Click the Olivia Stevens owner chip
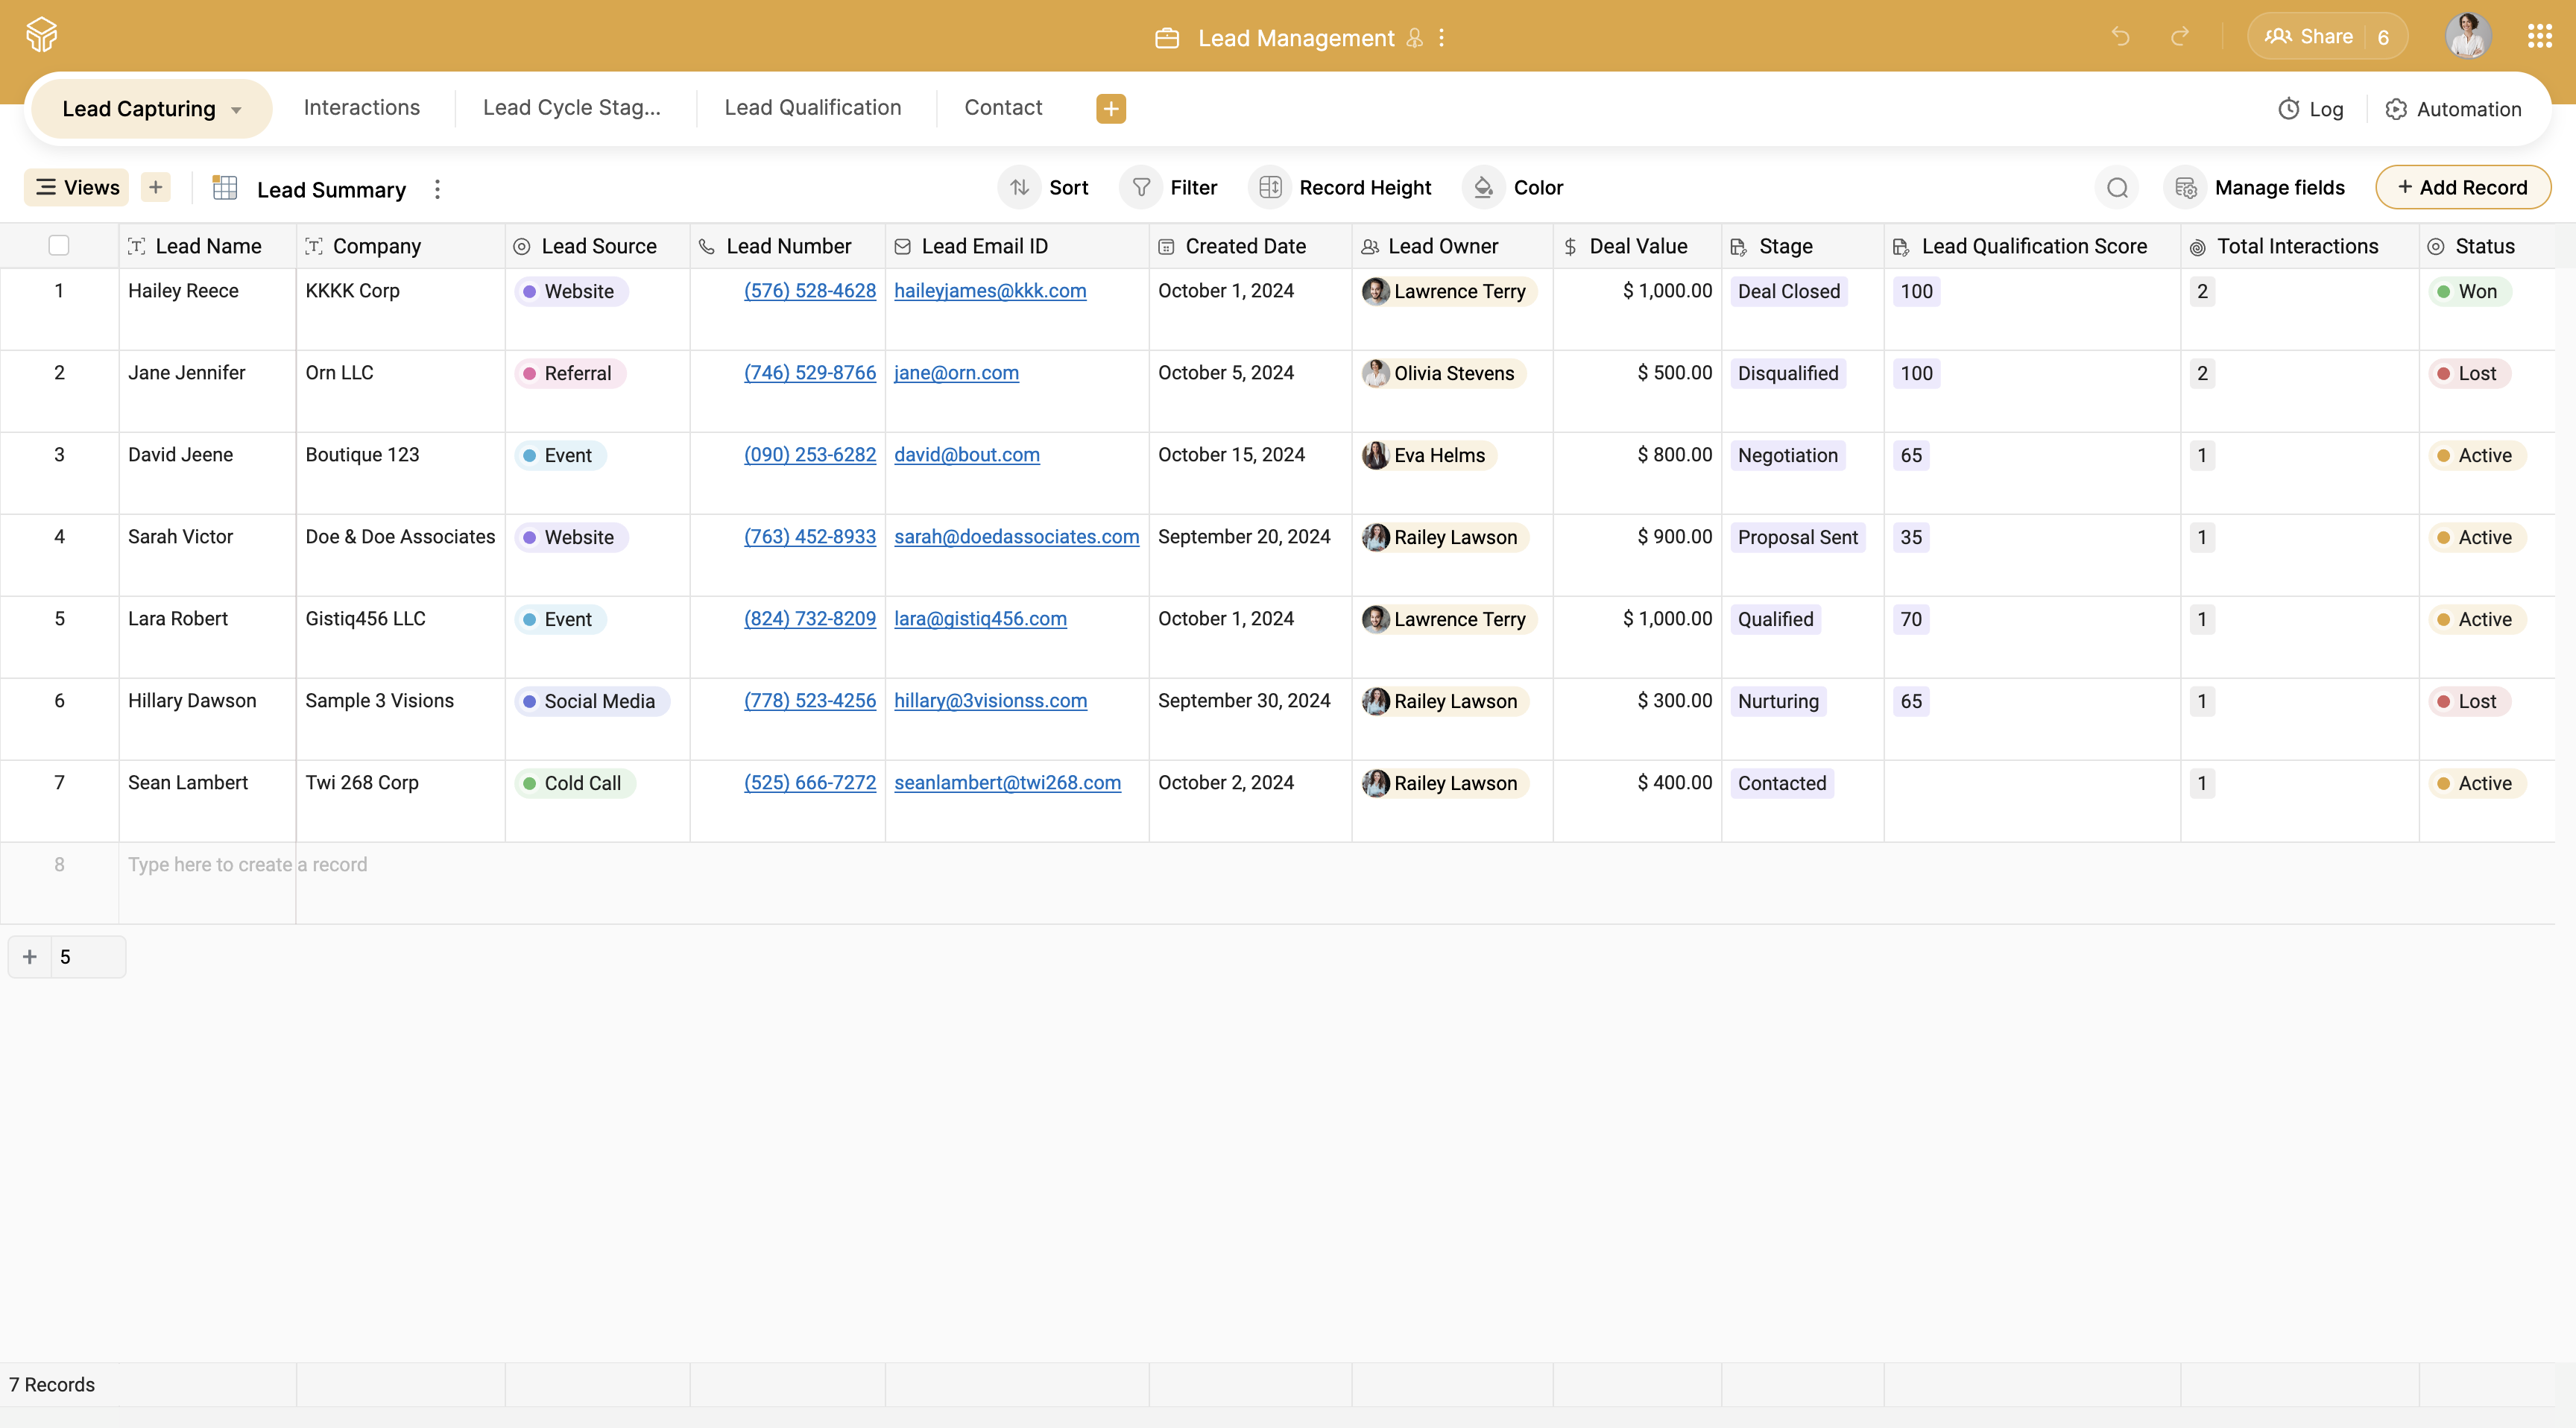Image resolution: width=2576 pixels, height=1428 pixels. tap(1443, 374)
